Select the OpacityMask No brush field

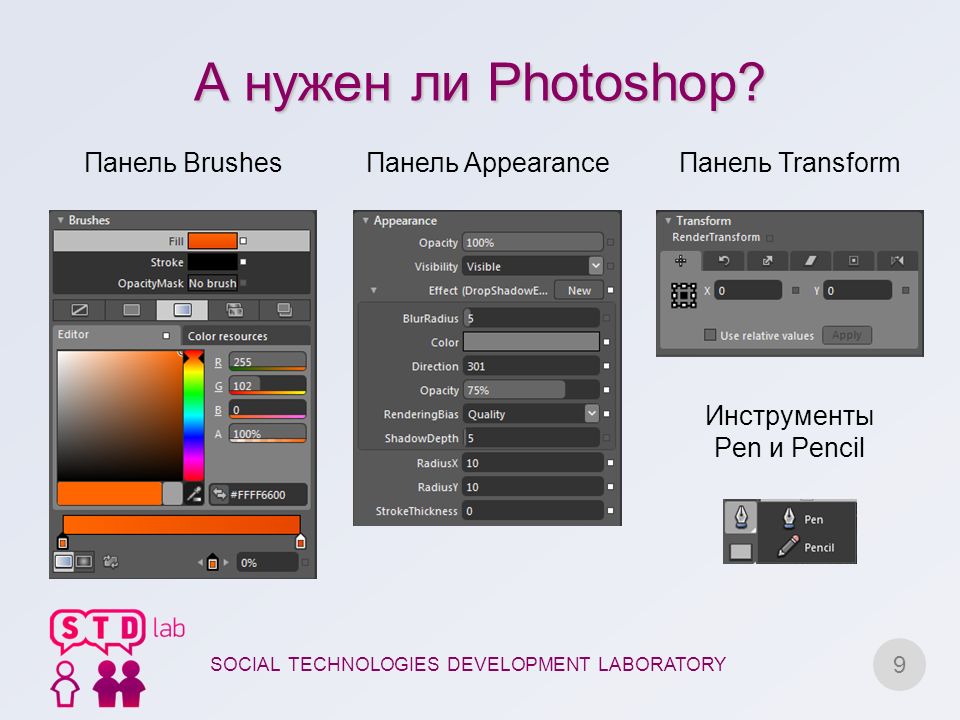tap(212, 283)
